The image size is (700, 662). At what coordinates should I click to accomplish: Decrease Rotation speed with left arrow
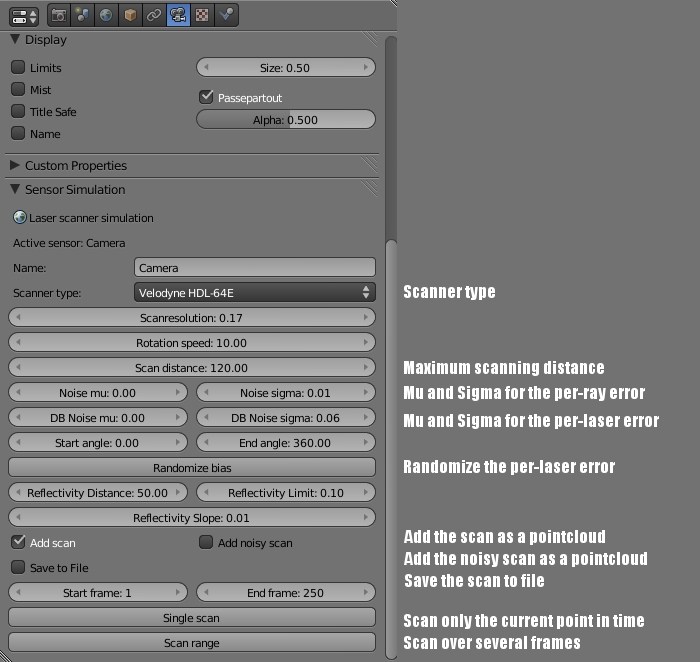click(x=18, y=342)
